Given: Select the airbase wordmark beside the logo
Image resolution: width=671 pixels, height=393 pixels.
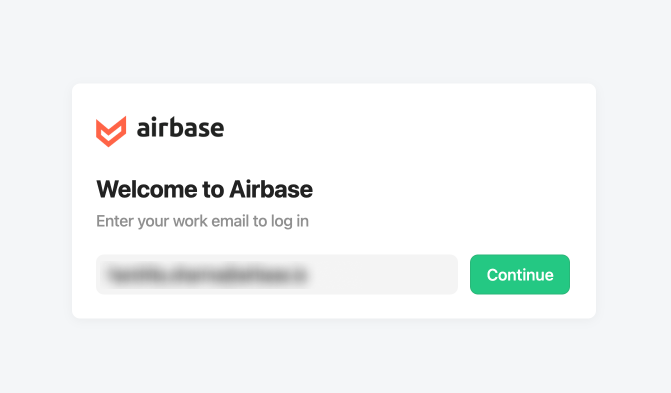Looking at the screenshot, I should pos(180,128).
